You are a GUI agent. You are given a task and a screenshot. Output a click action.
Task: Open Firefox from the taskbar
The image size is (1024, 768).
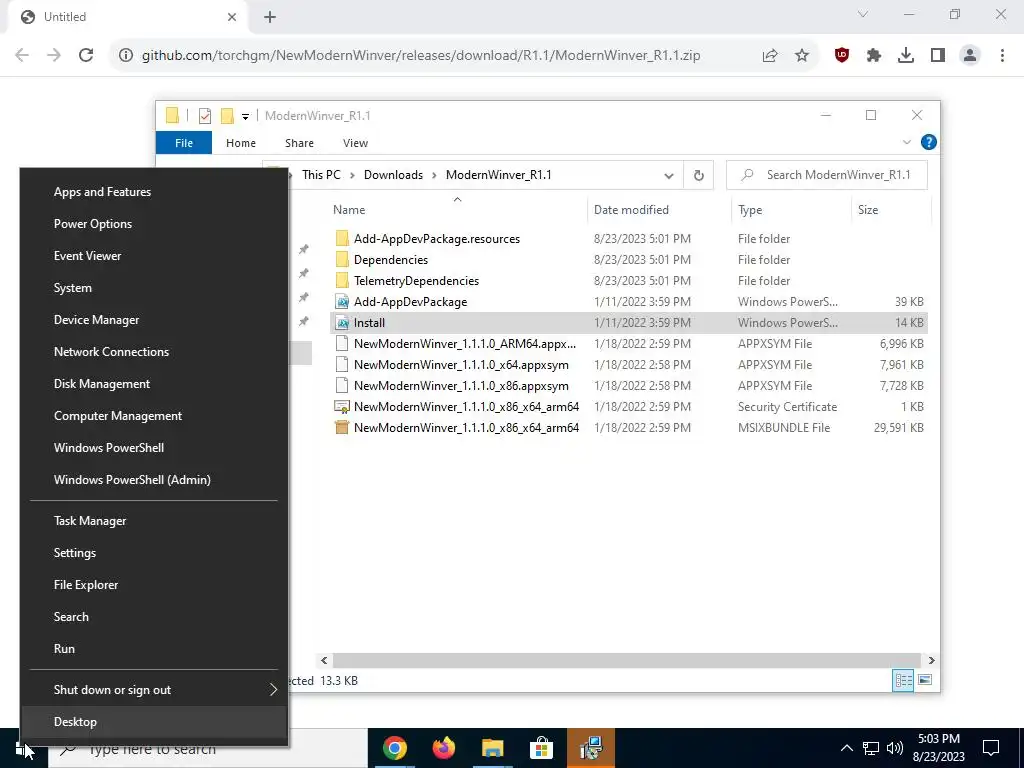(x=443, y=748)
